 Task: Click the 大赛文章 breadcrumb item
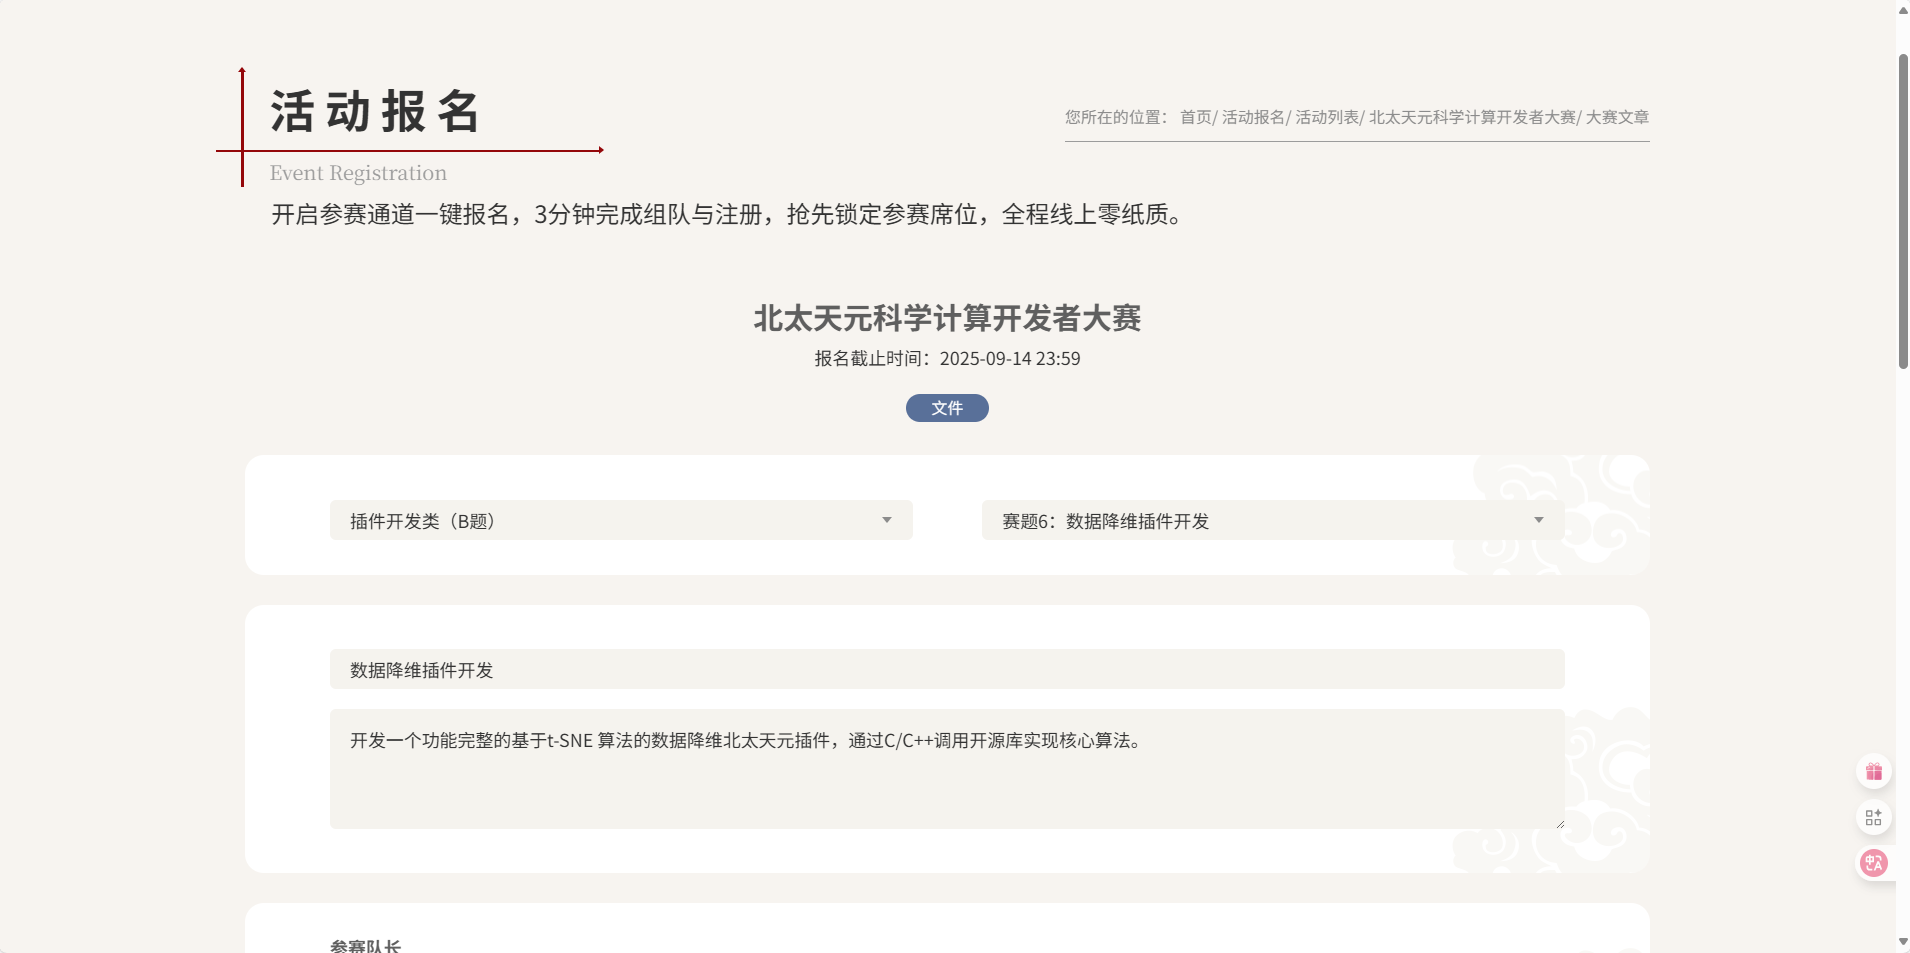pos(1617,117)
